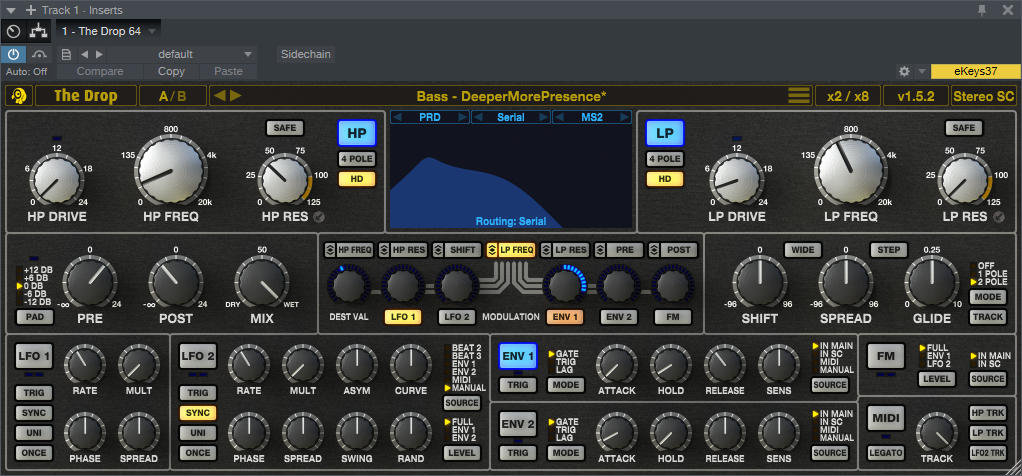
Task: Toggle HD mode on LP filter
Action: [x=664, y=179]
